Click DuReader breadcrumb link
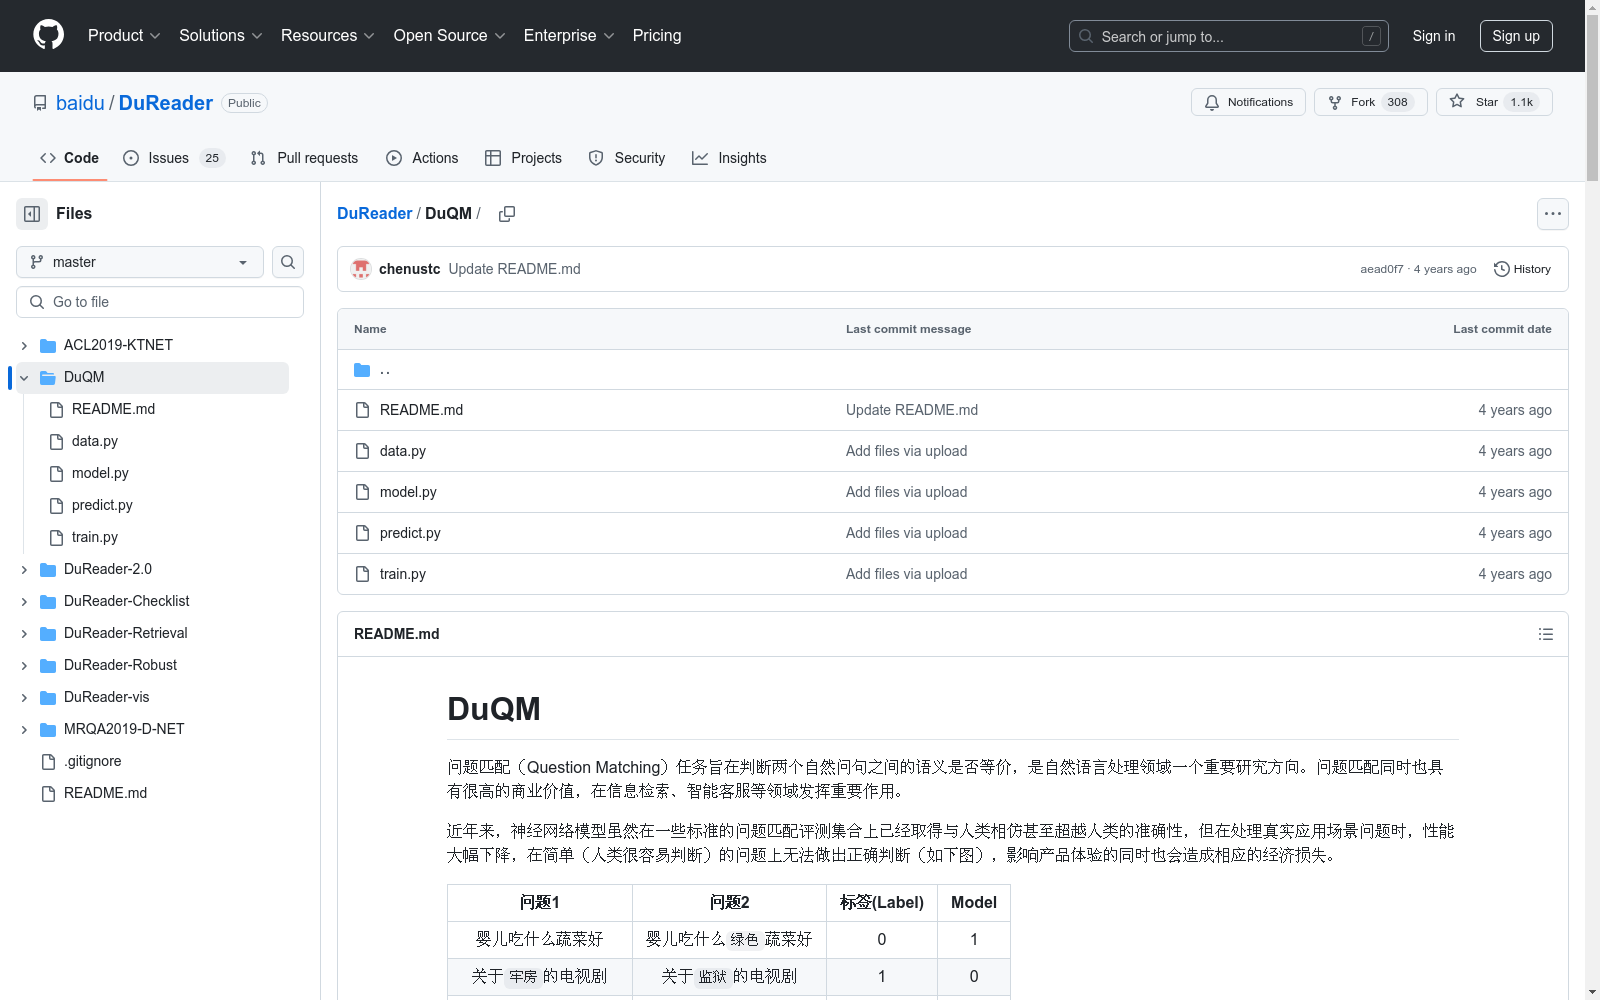This screenshot has height=1000, width=1600. click(x=374, y=214)
